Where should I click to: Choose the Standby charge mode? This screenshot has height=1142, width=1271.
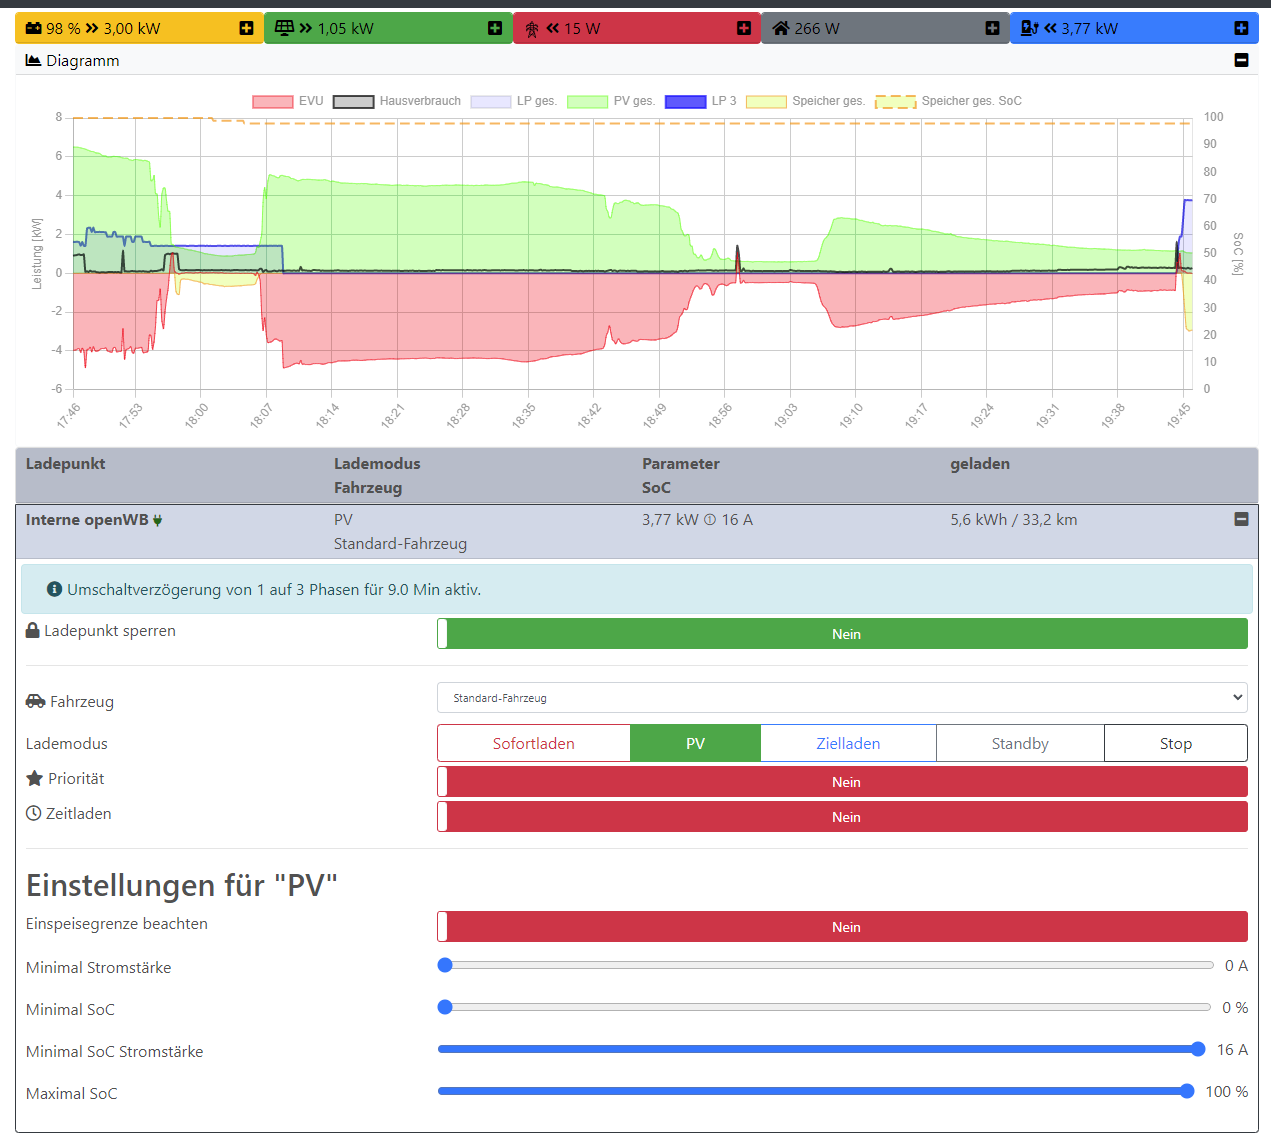(x=1020, y=744)
